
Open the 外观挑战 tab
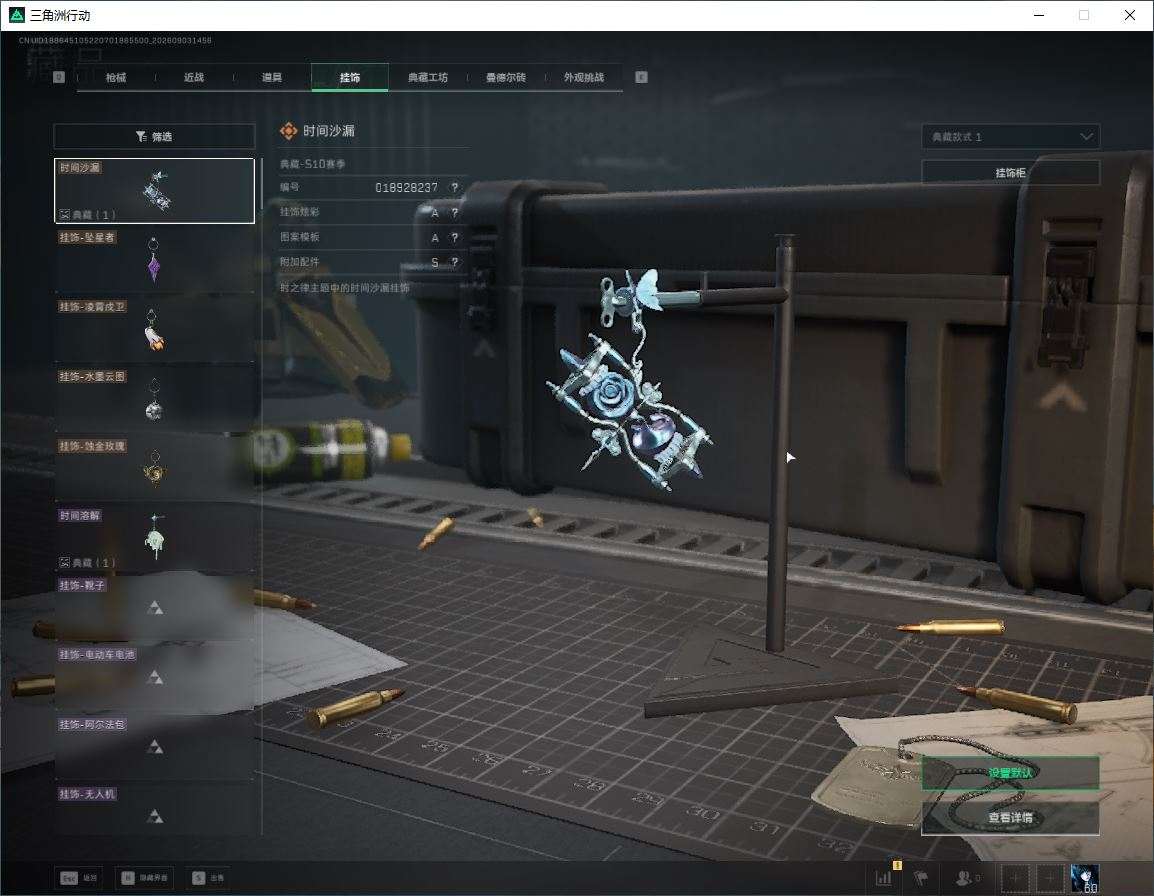584,77
